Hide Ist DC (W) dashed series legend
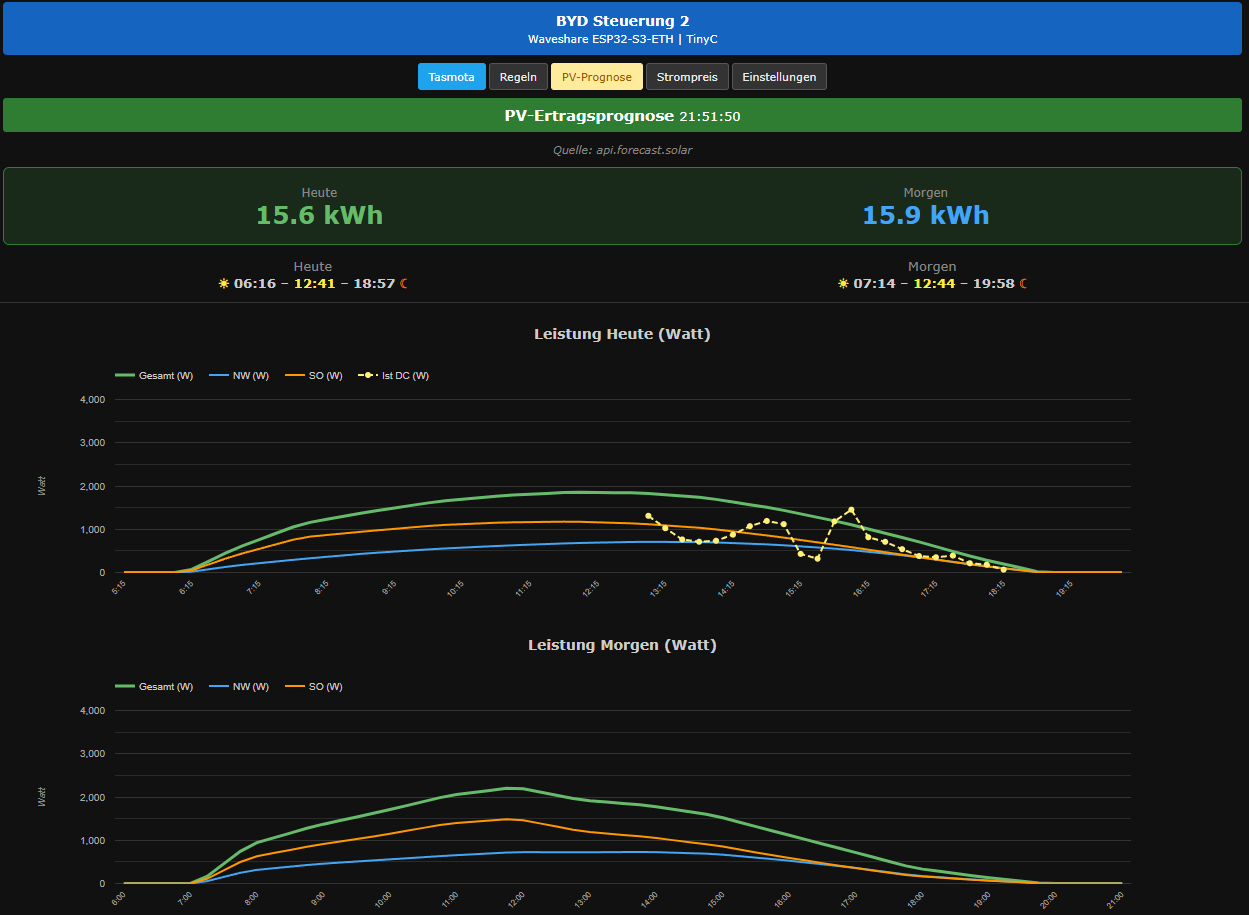The width and height of the screenshot is (1249, 915). pyautogui.click(x=394, y=376)
